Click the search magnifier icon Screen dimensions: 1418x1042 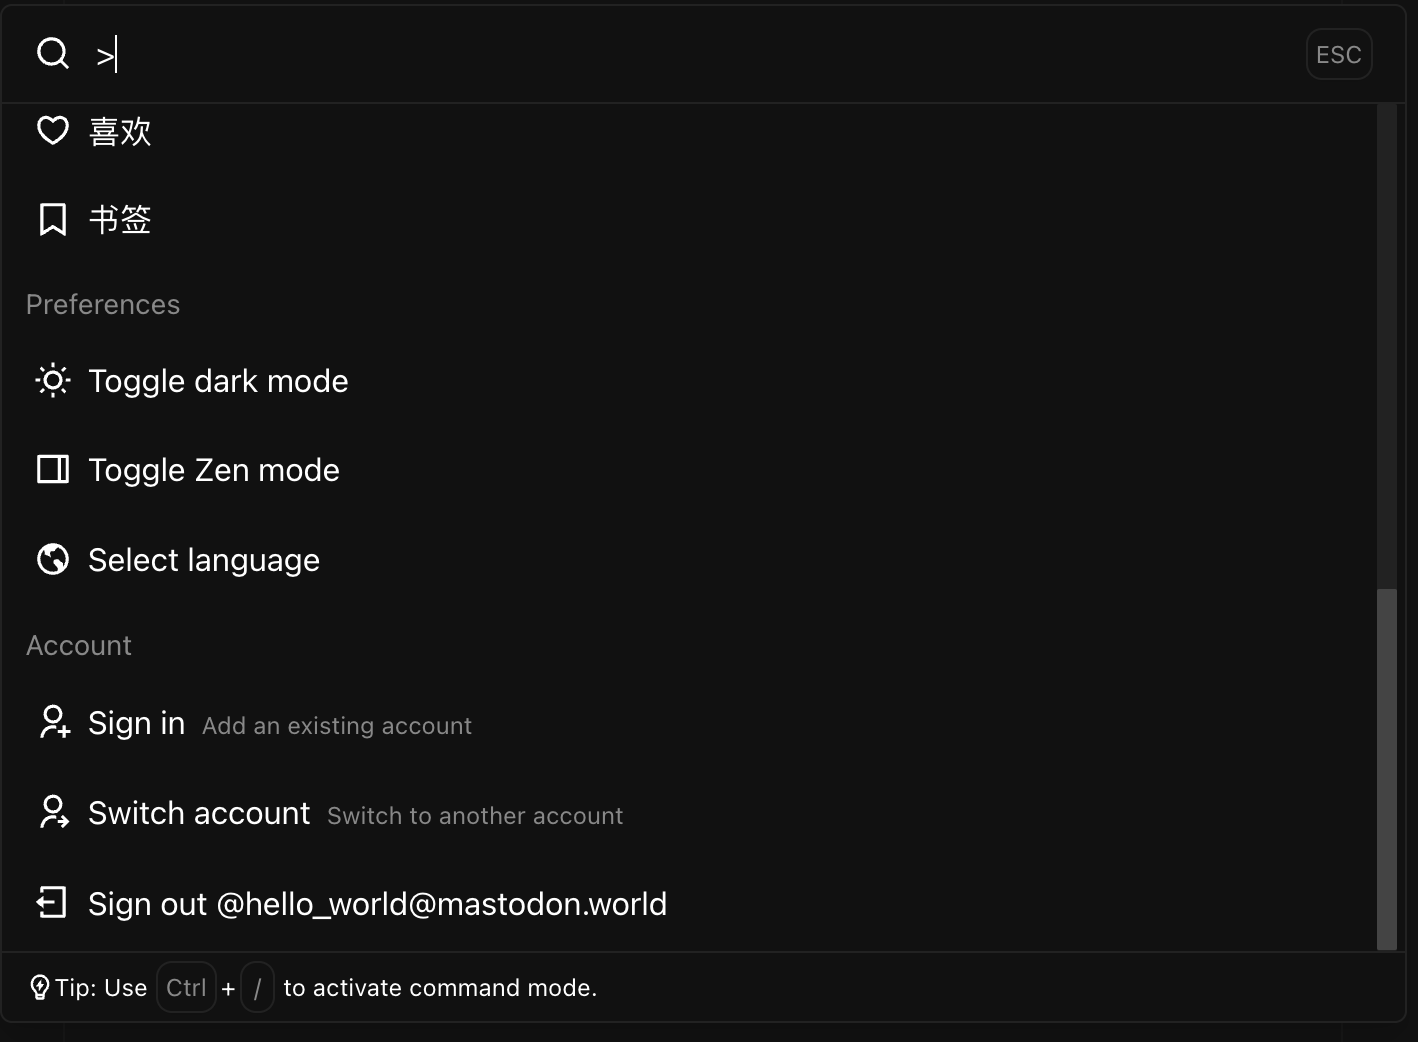point(52,53)
